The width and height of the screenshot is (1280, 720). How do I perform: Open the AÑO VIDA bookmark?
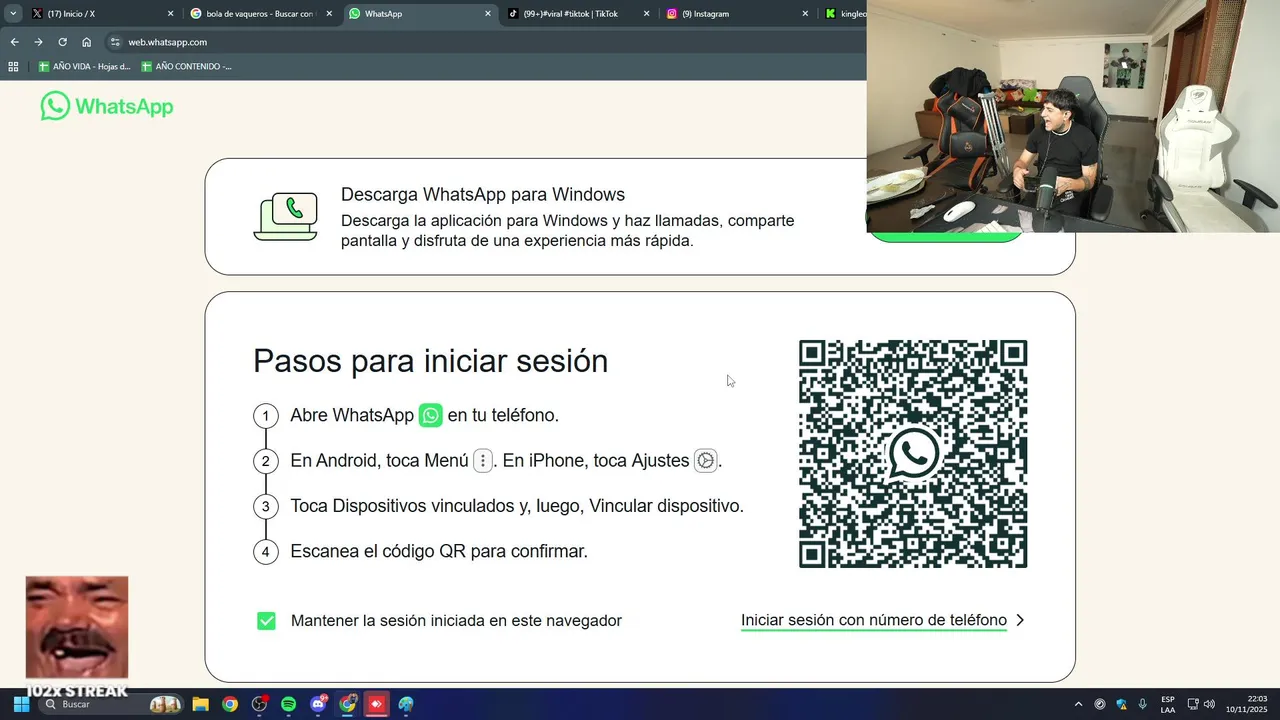[84, 66]
